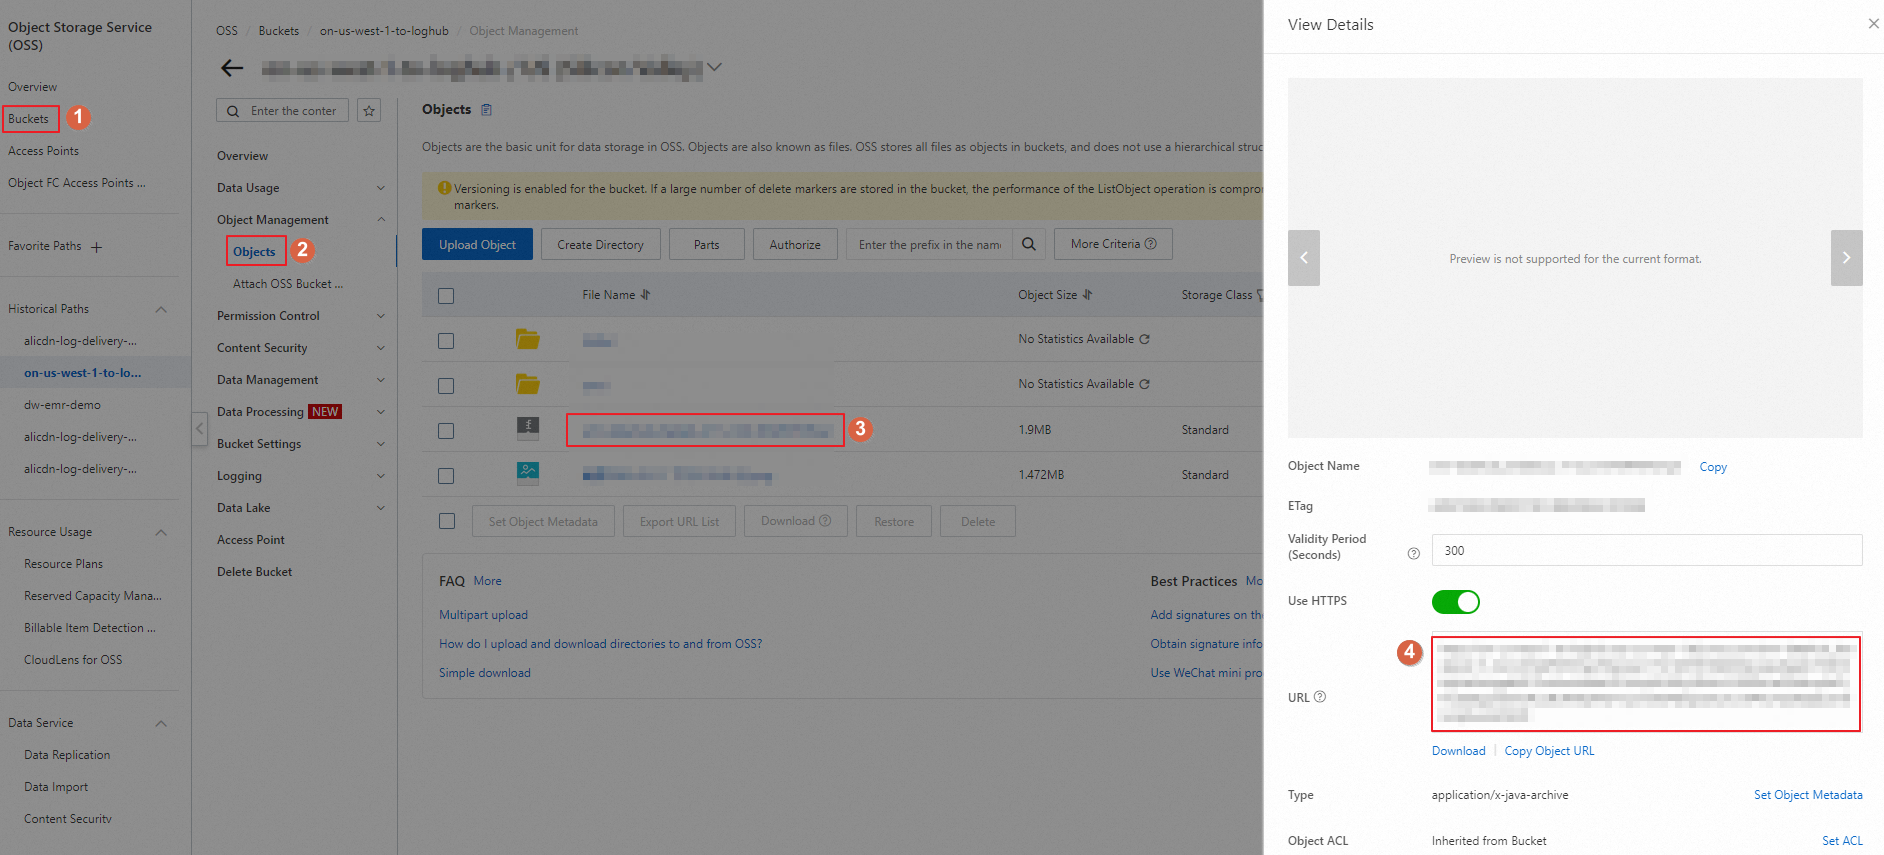Click the document icon beside Objects heading
1884x855 pixels.
point(487,110)
